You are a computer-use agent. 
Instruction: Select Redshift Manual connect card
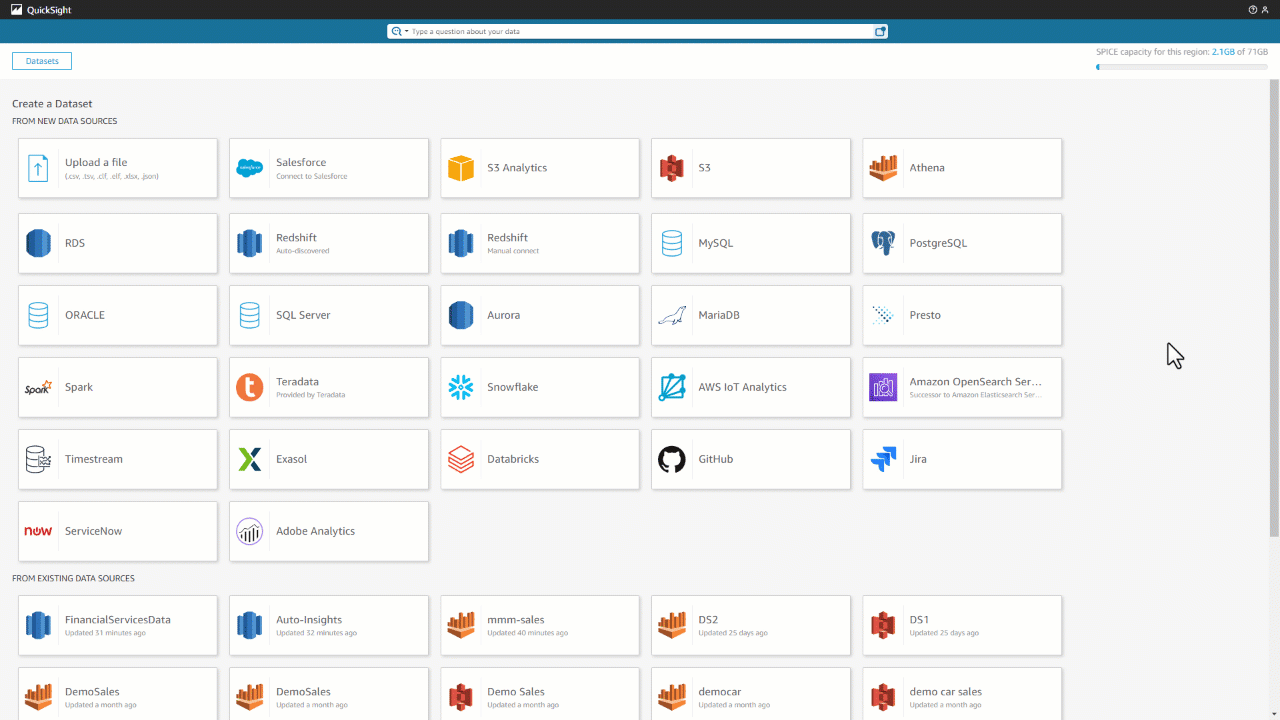[540, 243]
